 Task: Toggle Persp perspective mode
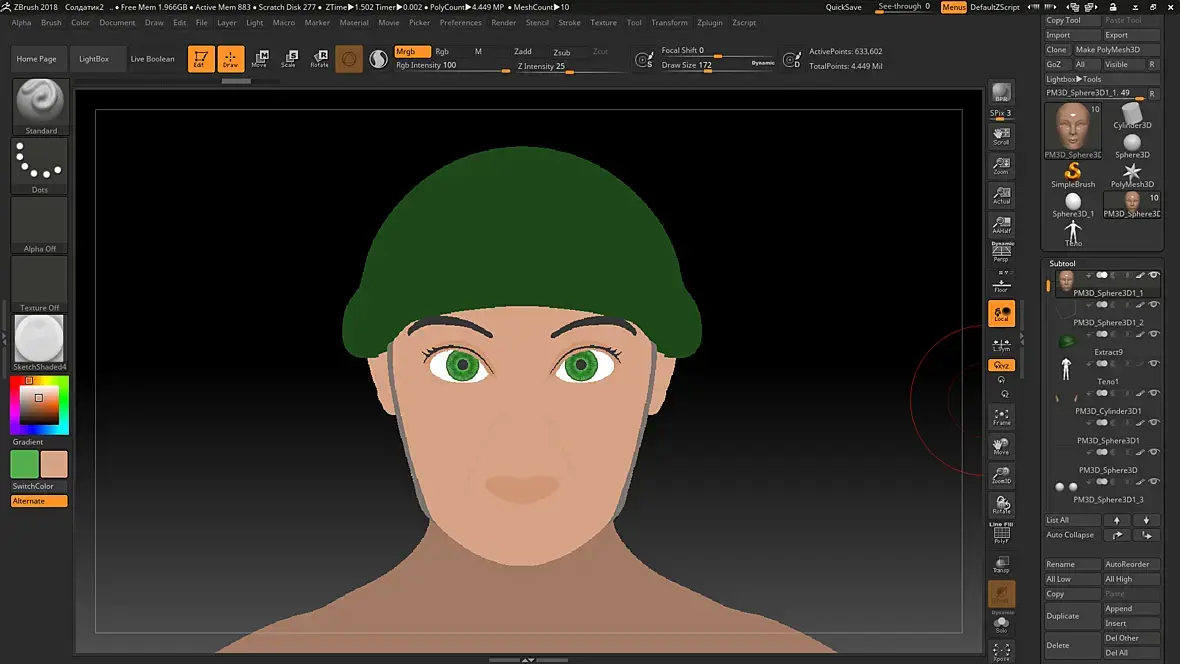(1001, 253)
